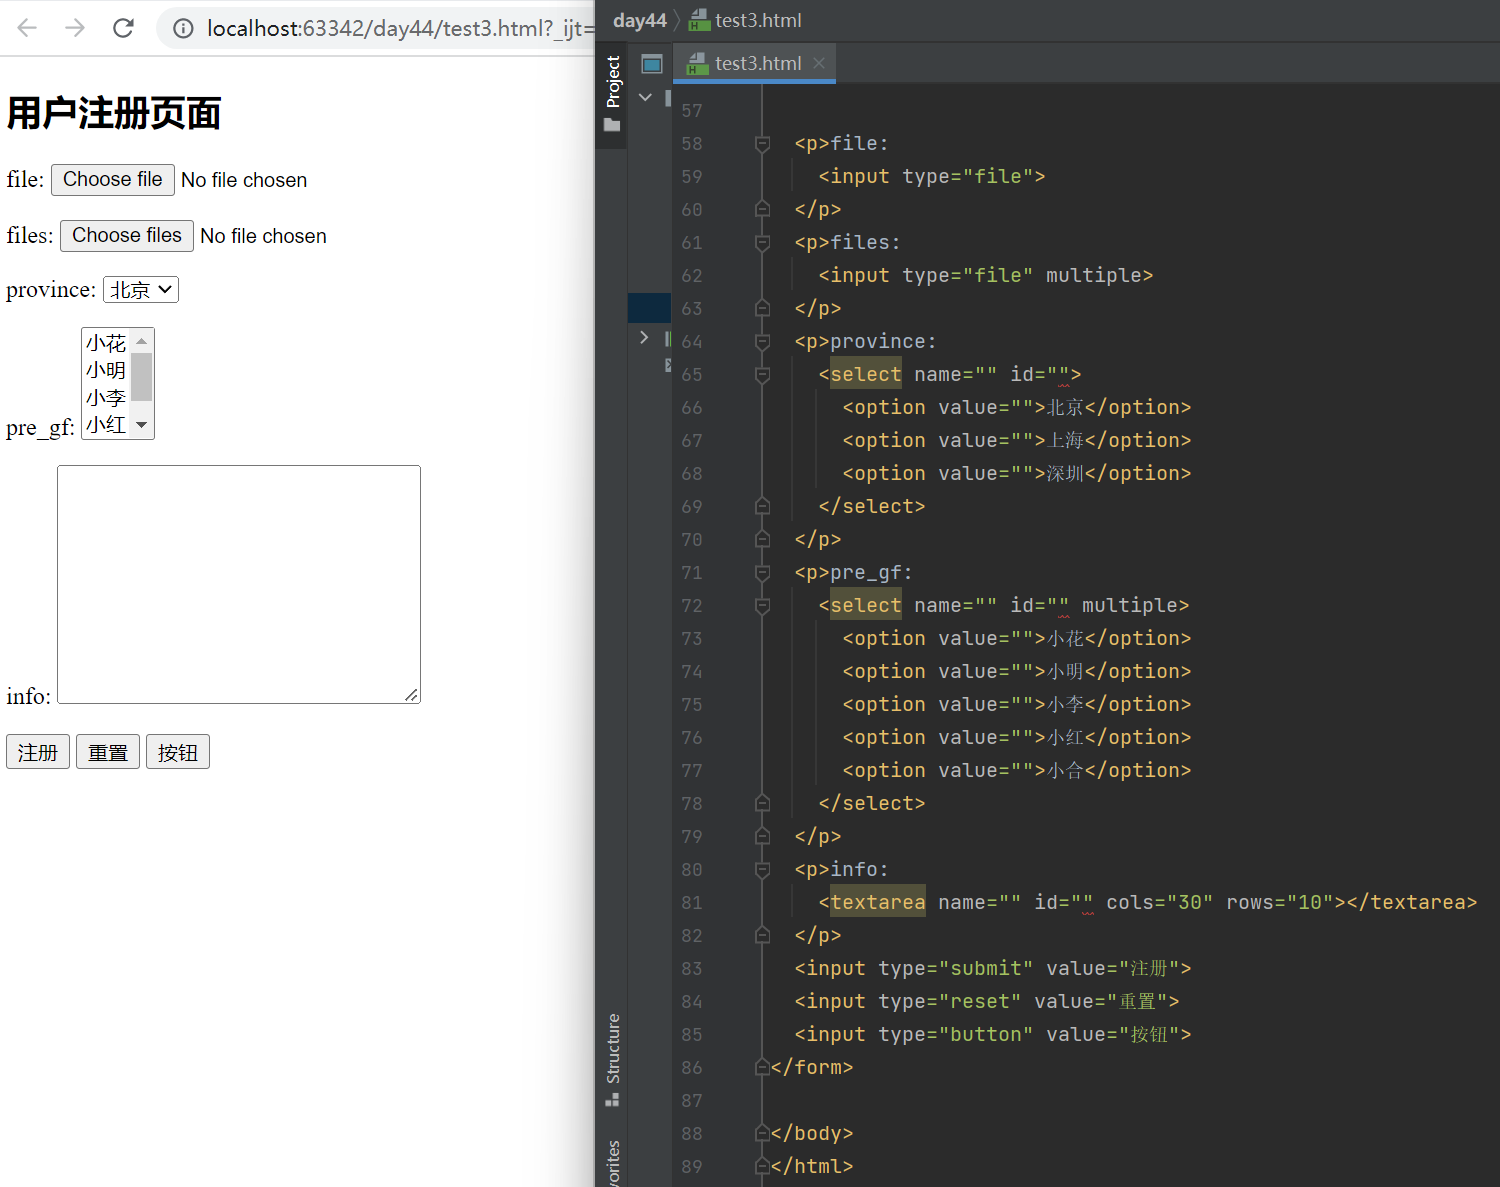This screenshot has width=1500, height=1187.
Task: Click the code text input type="file" multiple
Action: pyautogui.click(x=986, y=276)
